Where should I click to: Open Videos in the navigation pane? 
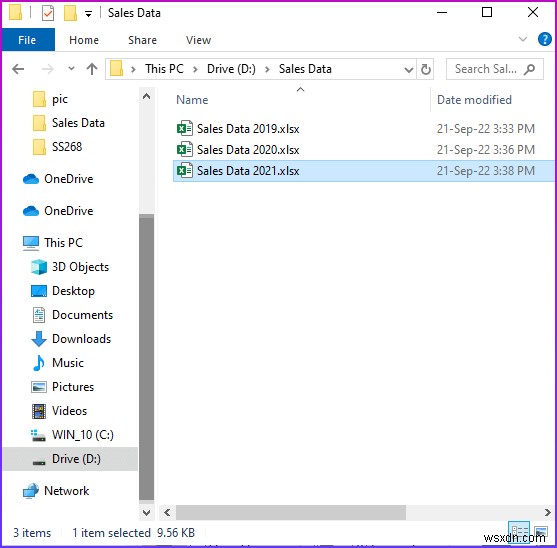click(69, 411)
